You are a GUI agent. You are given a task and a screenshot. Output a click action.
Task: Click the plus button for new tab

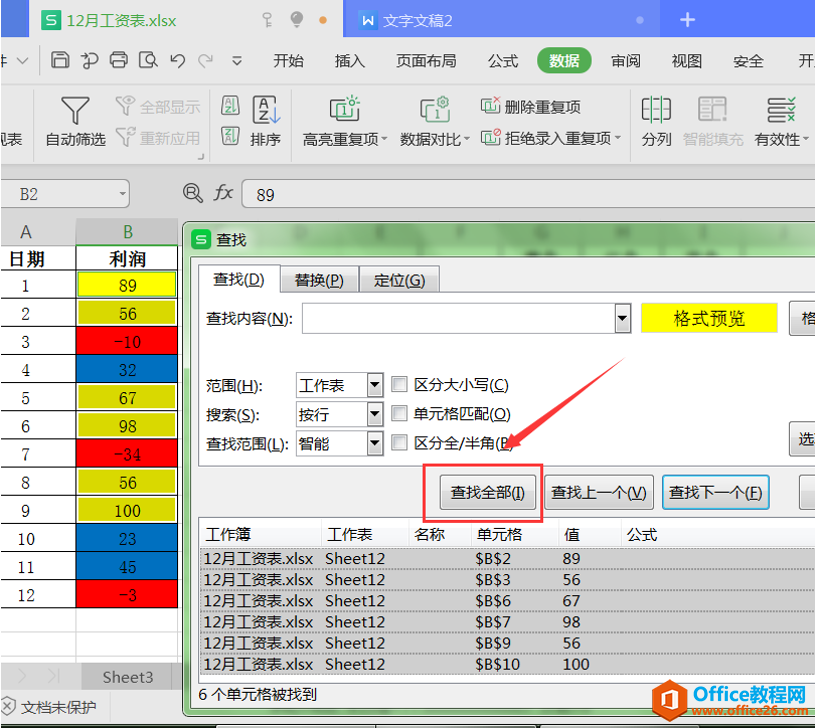click(x=687, y=20)
